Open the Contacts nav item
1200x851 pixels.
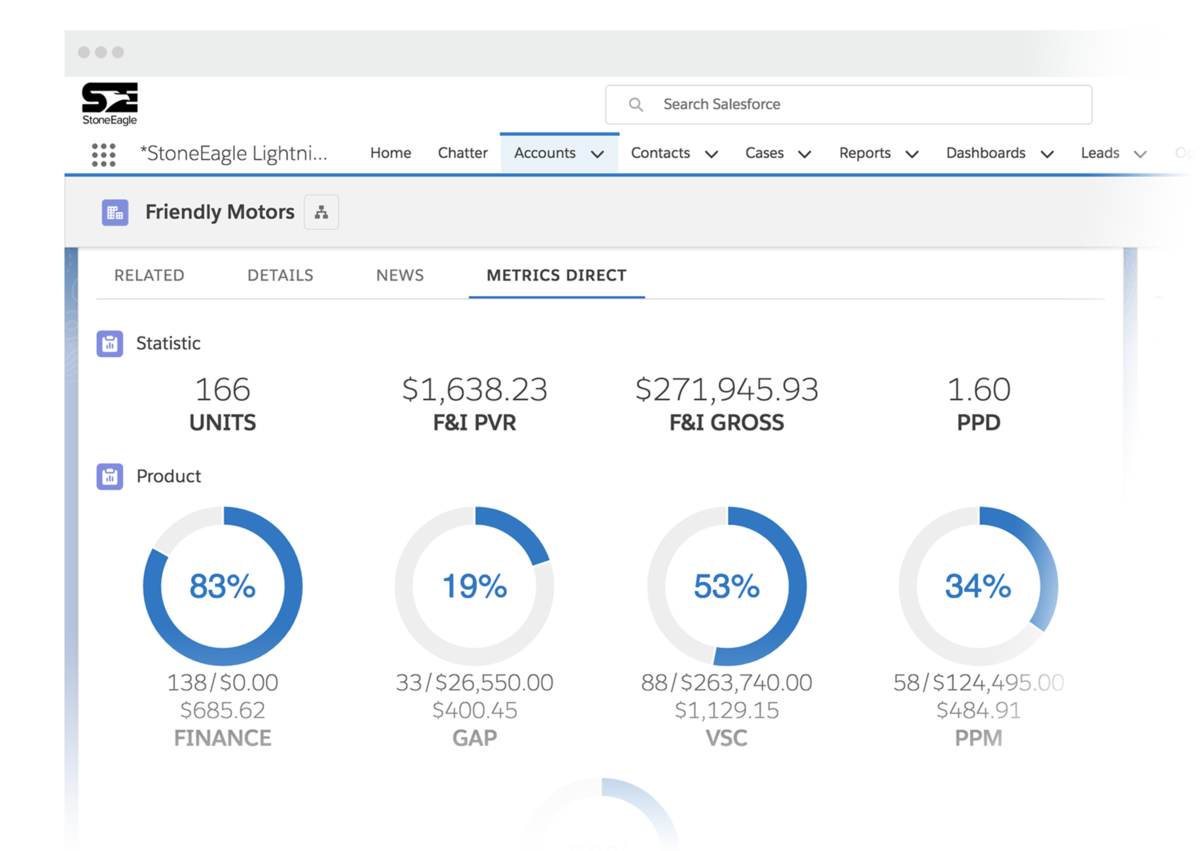tap(660, 153)
